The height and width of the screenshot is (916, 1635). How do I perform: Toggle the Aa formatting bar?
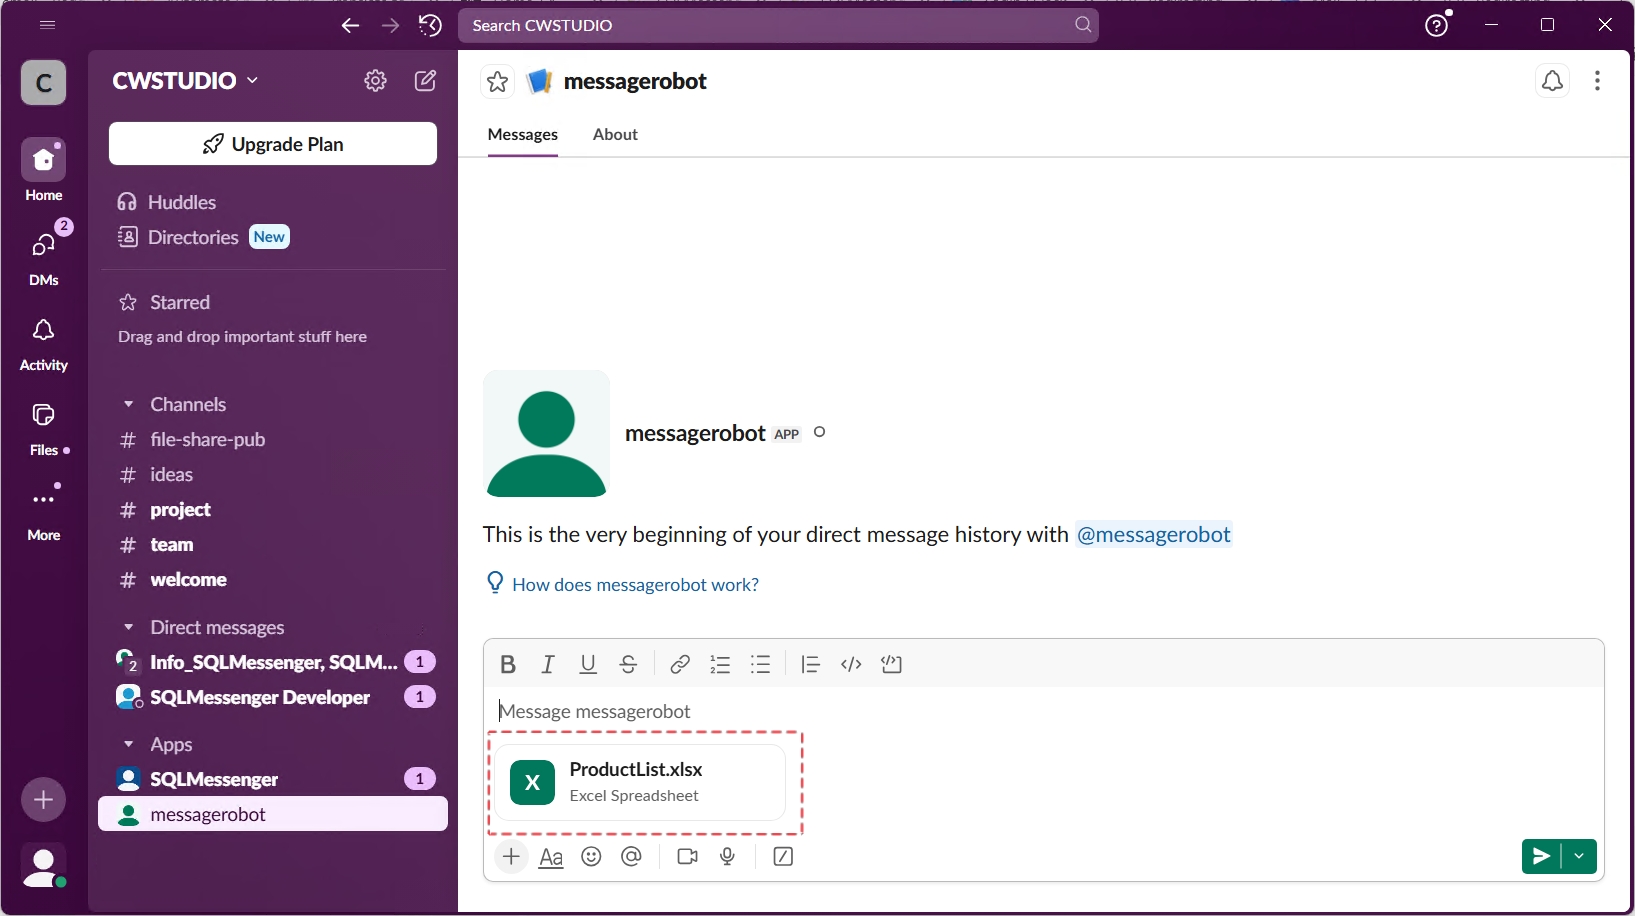(550, 856)
